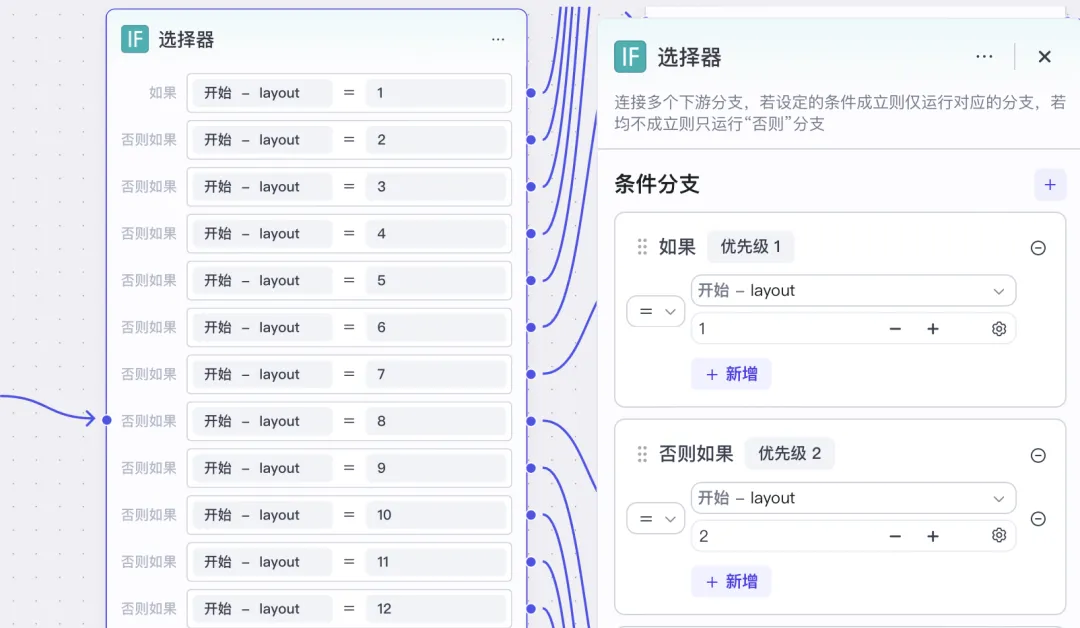1080x628 pixels.
Task: Decrease value 2 with minus stepper
Action: pyautogui.click(x=895, y=536)
